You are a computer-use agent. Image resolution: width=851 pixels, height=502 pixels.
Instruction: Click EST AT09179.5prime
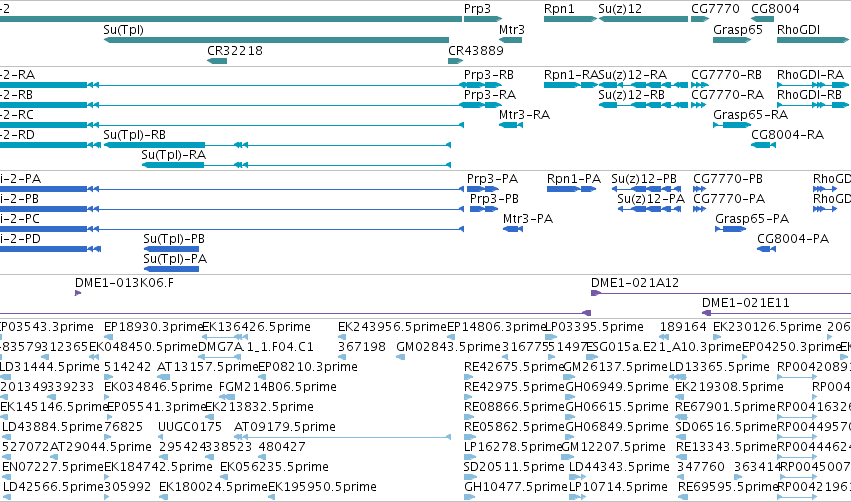click(285, 427)
